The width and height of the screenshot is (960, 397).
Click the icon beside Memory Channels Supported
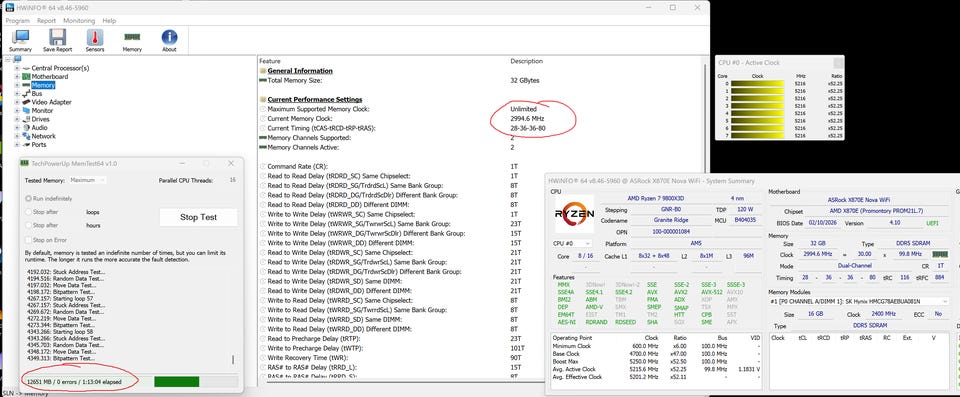(x=263, y=138)
